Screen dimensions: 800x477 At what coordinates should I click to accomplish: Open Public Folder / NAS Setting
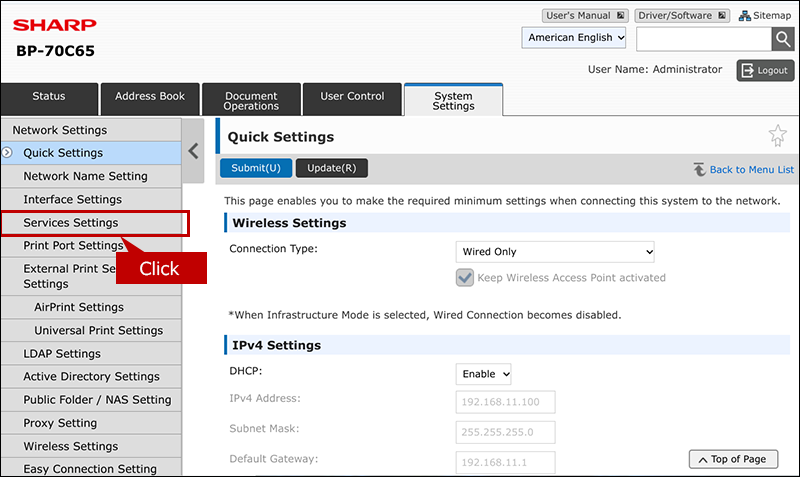tap(91, 400)
